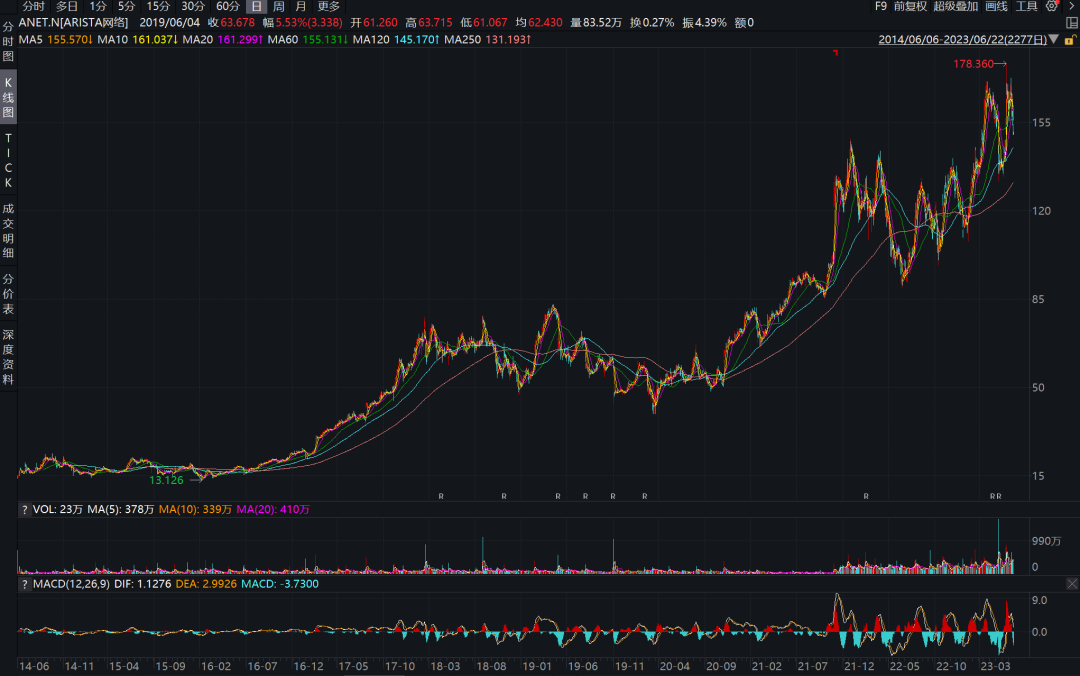The height and width of the screenshot is (676, 1080).
Task: Open the TICK sidebar tab
Action: (x=8, y=161)
